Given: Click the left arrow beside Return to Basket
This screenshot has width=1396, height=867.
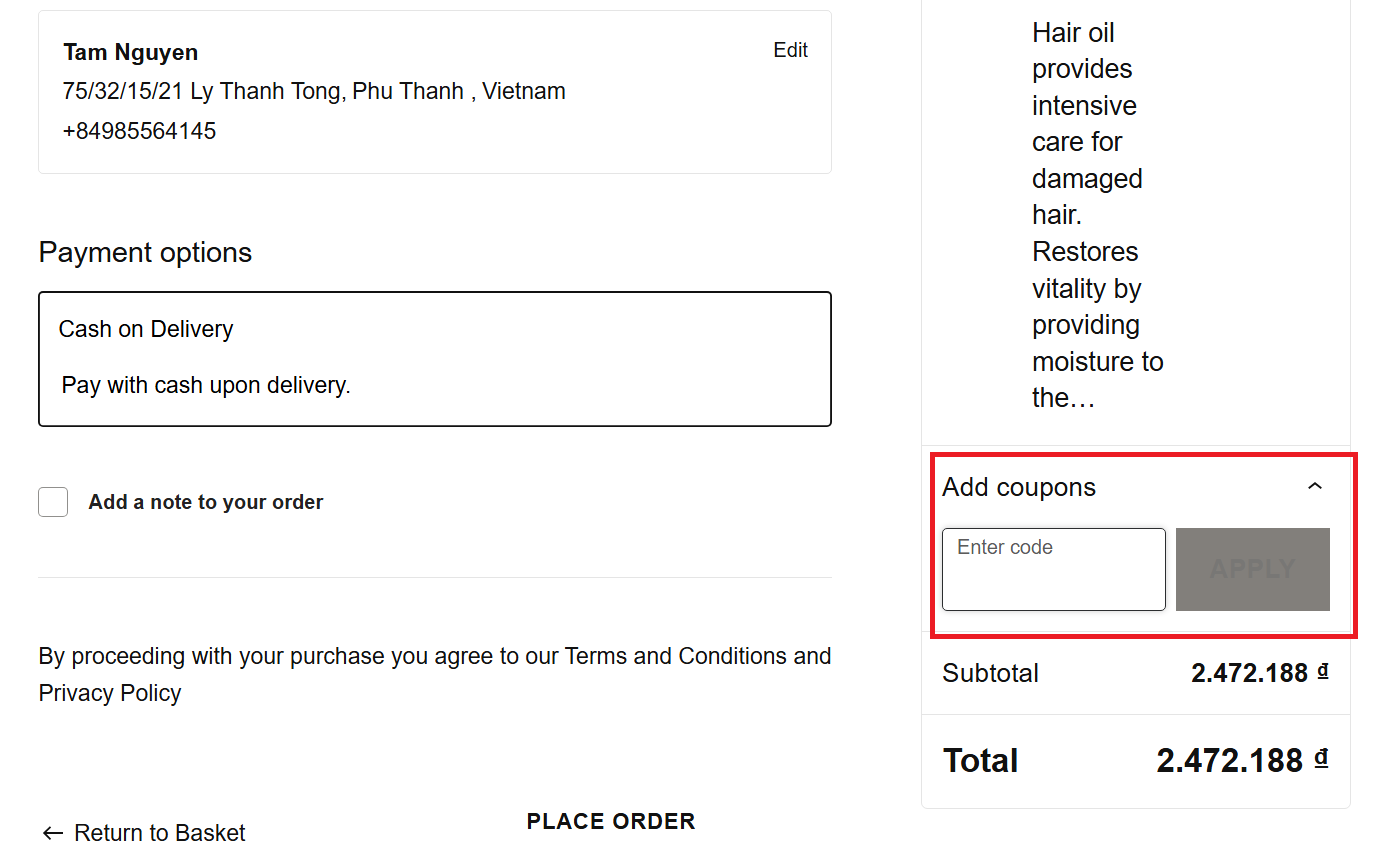Looking at the screenshot, I should click(53, 833).
